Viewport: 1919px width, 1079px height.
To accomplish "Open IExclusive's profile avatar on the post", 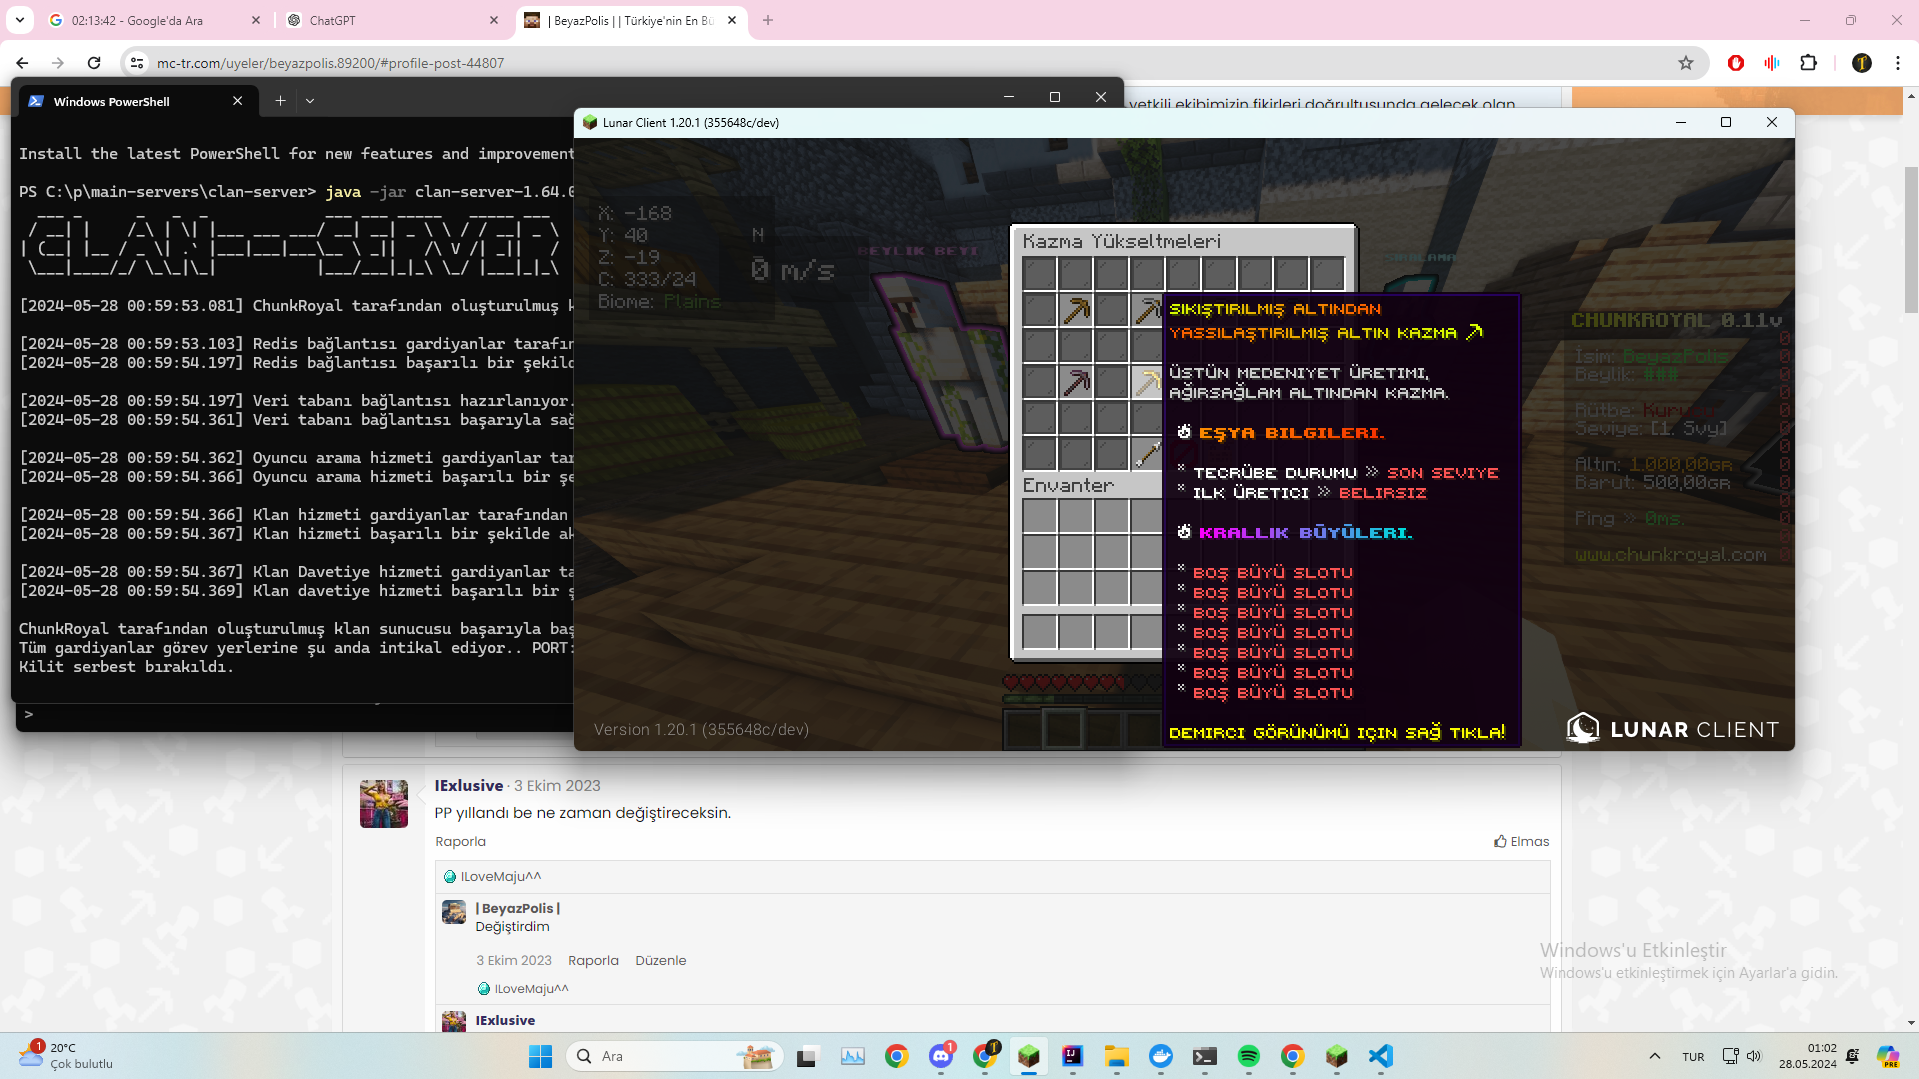I will point(384,804).
